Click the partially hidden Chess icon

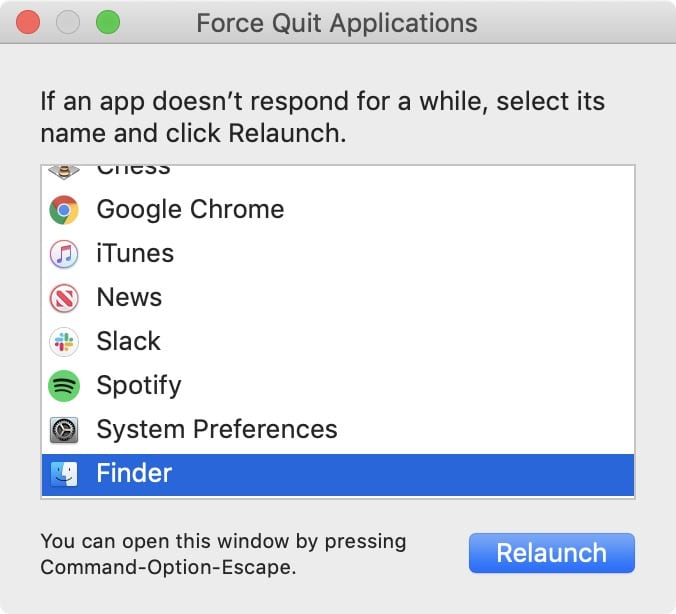pos(64,171)
